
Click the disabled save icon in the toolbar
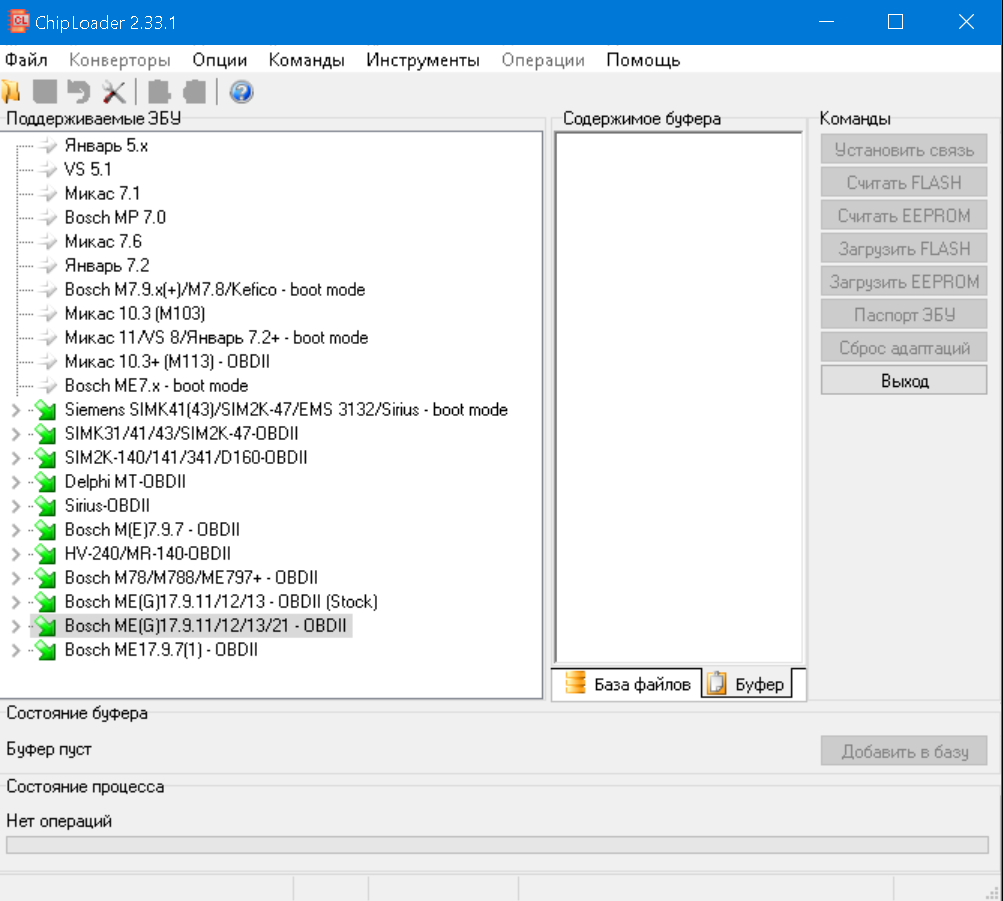[45, 92]
